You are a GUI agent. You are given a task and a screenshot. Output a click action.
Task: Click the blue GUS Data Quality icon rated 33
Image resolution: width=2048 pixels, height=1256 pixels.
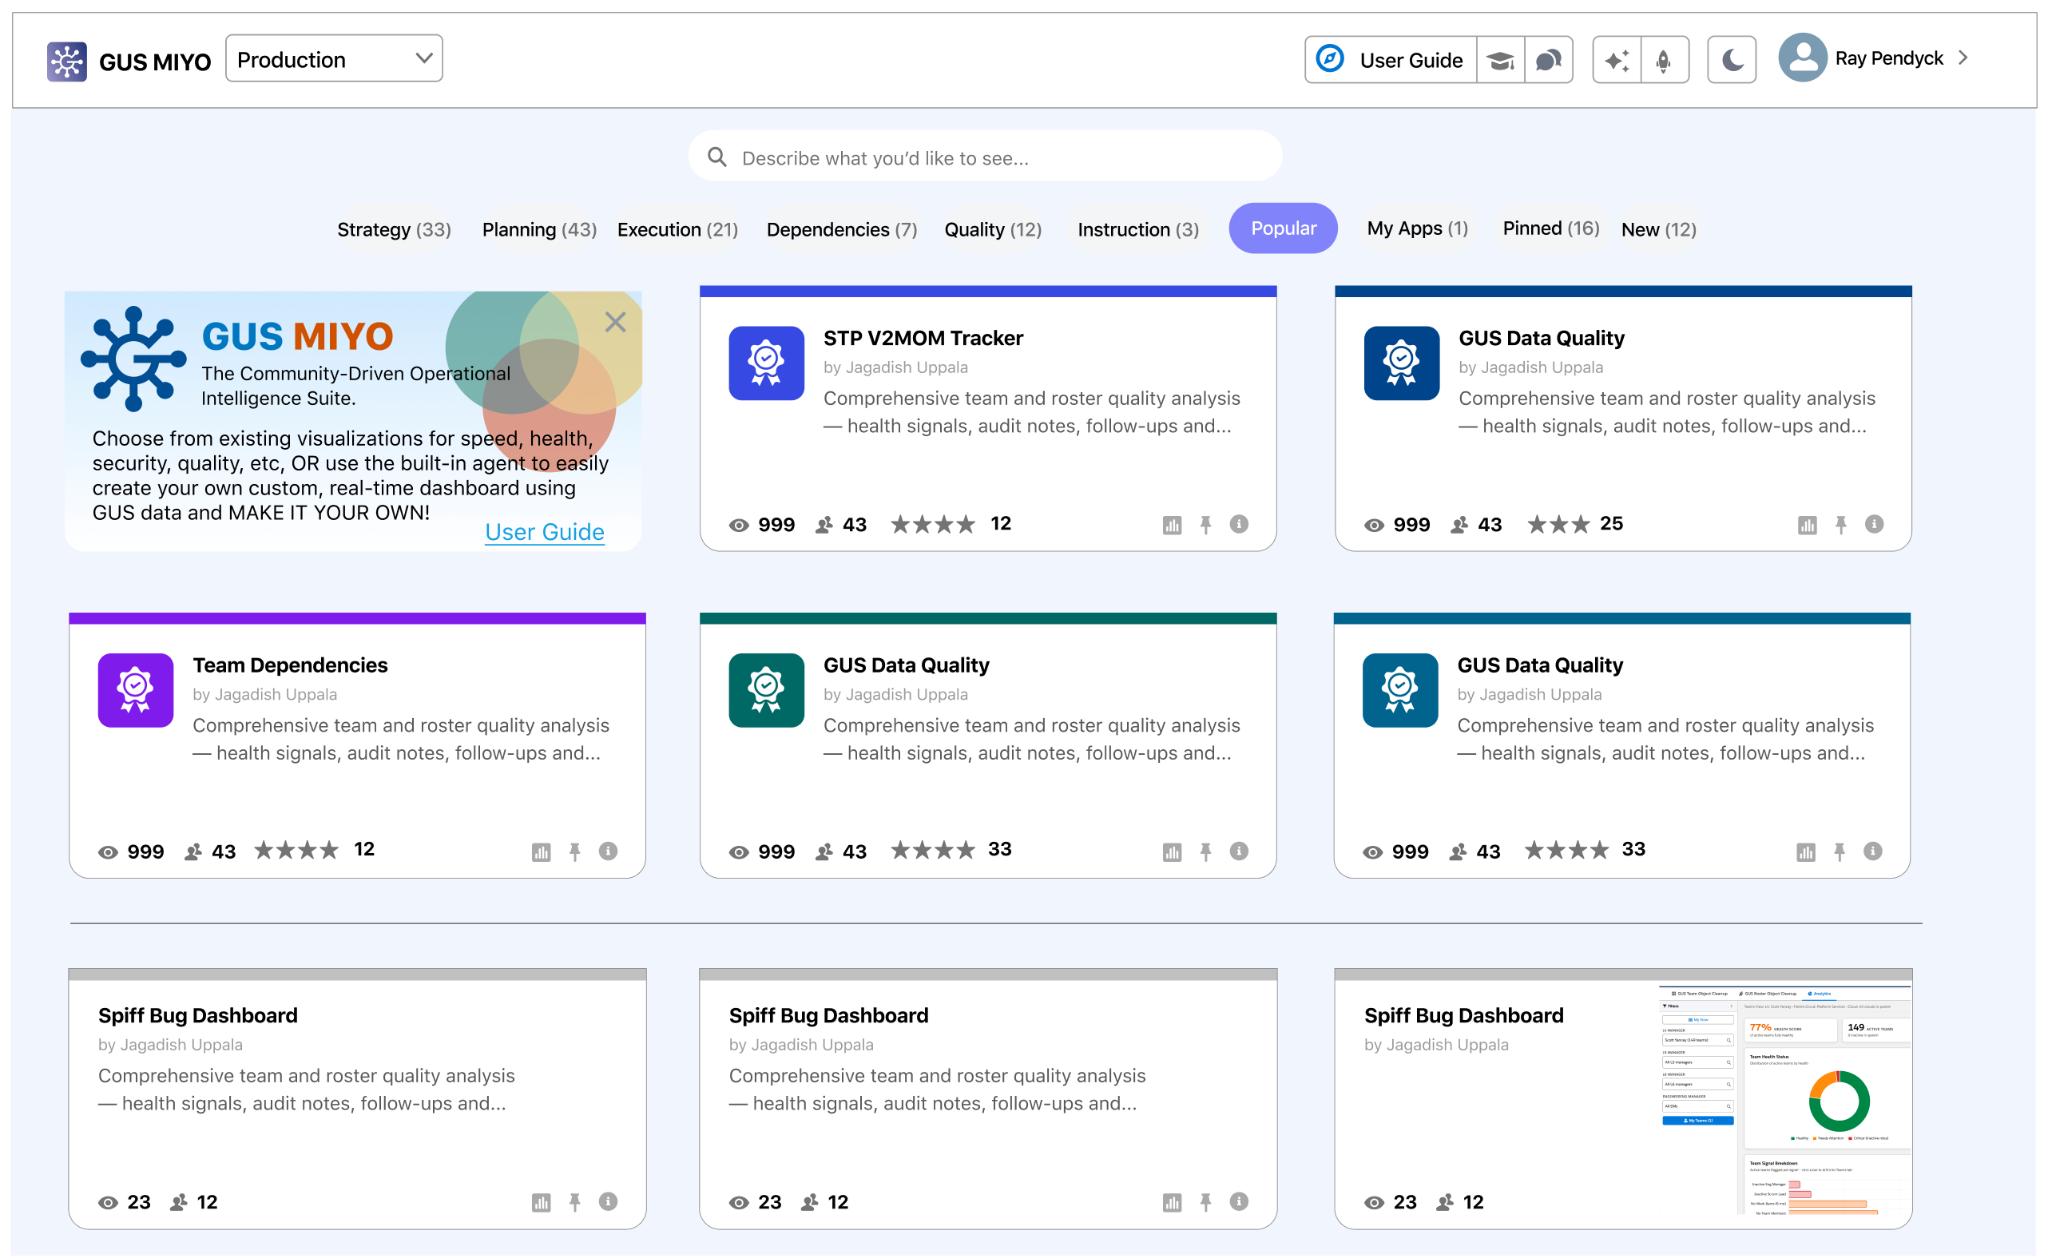[1400, 690]
